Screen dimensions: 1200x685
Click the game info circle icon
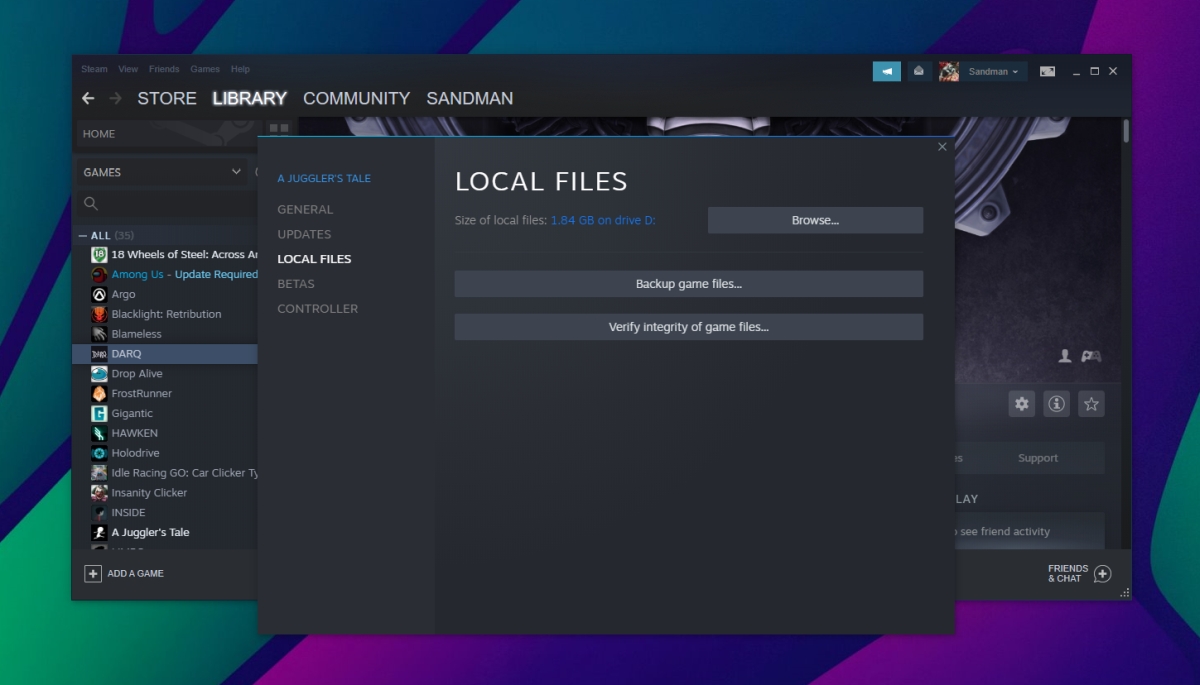click(x=1056, y=404)
